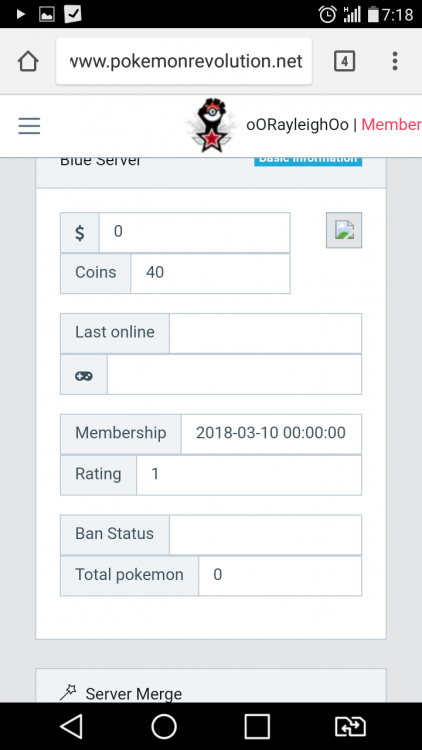Tap the empty Ban Status value field
This screenshot has height=750, width=422.
point(266,535)
